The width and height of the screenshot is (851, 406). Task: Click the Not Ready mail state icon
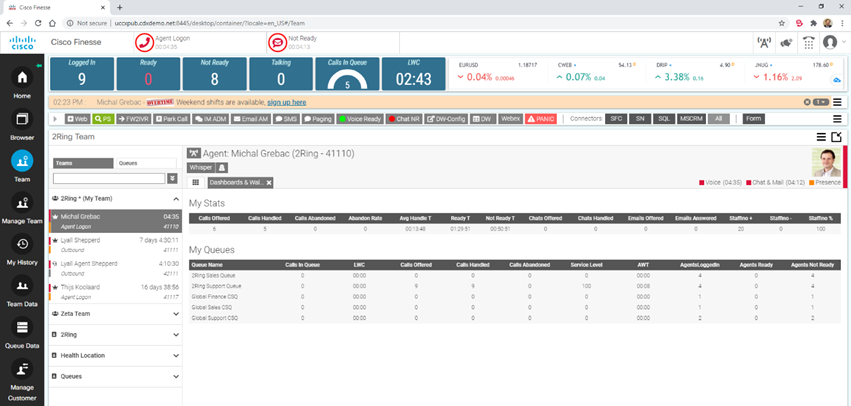277,42
